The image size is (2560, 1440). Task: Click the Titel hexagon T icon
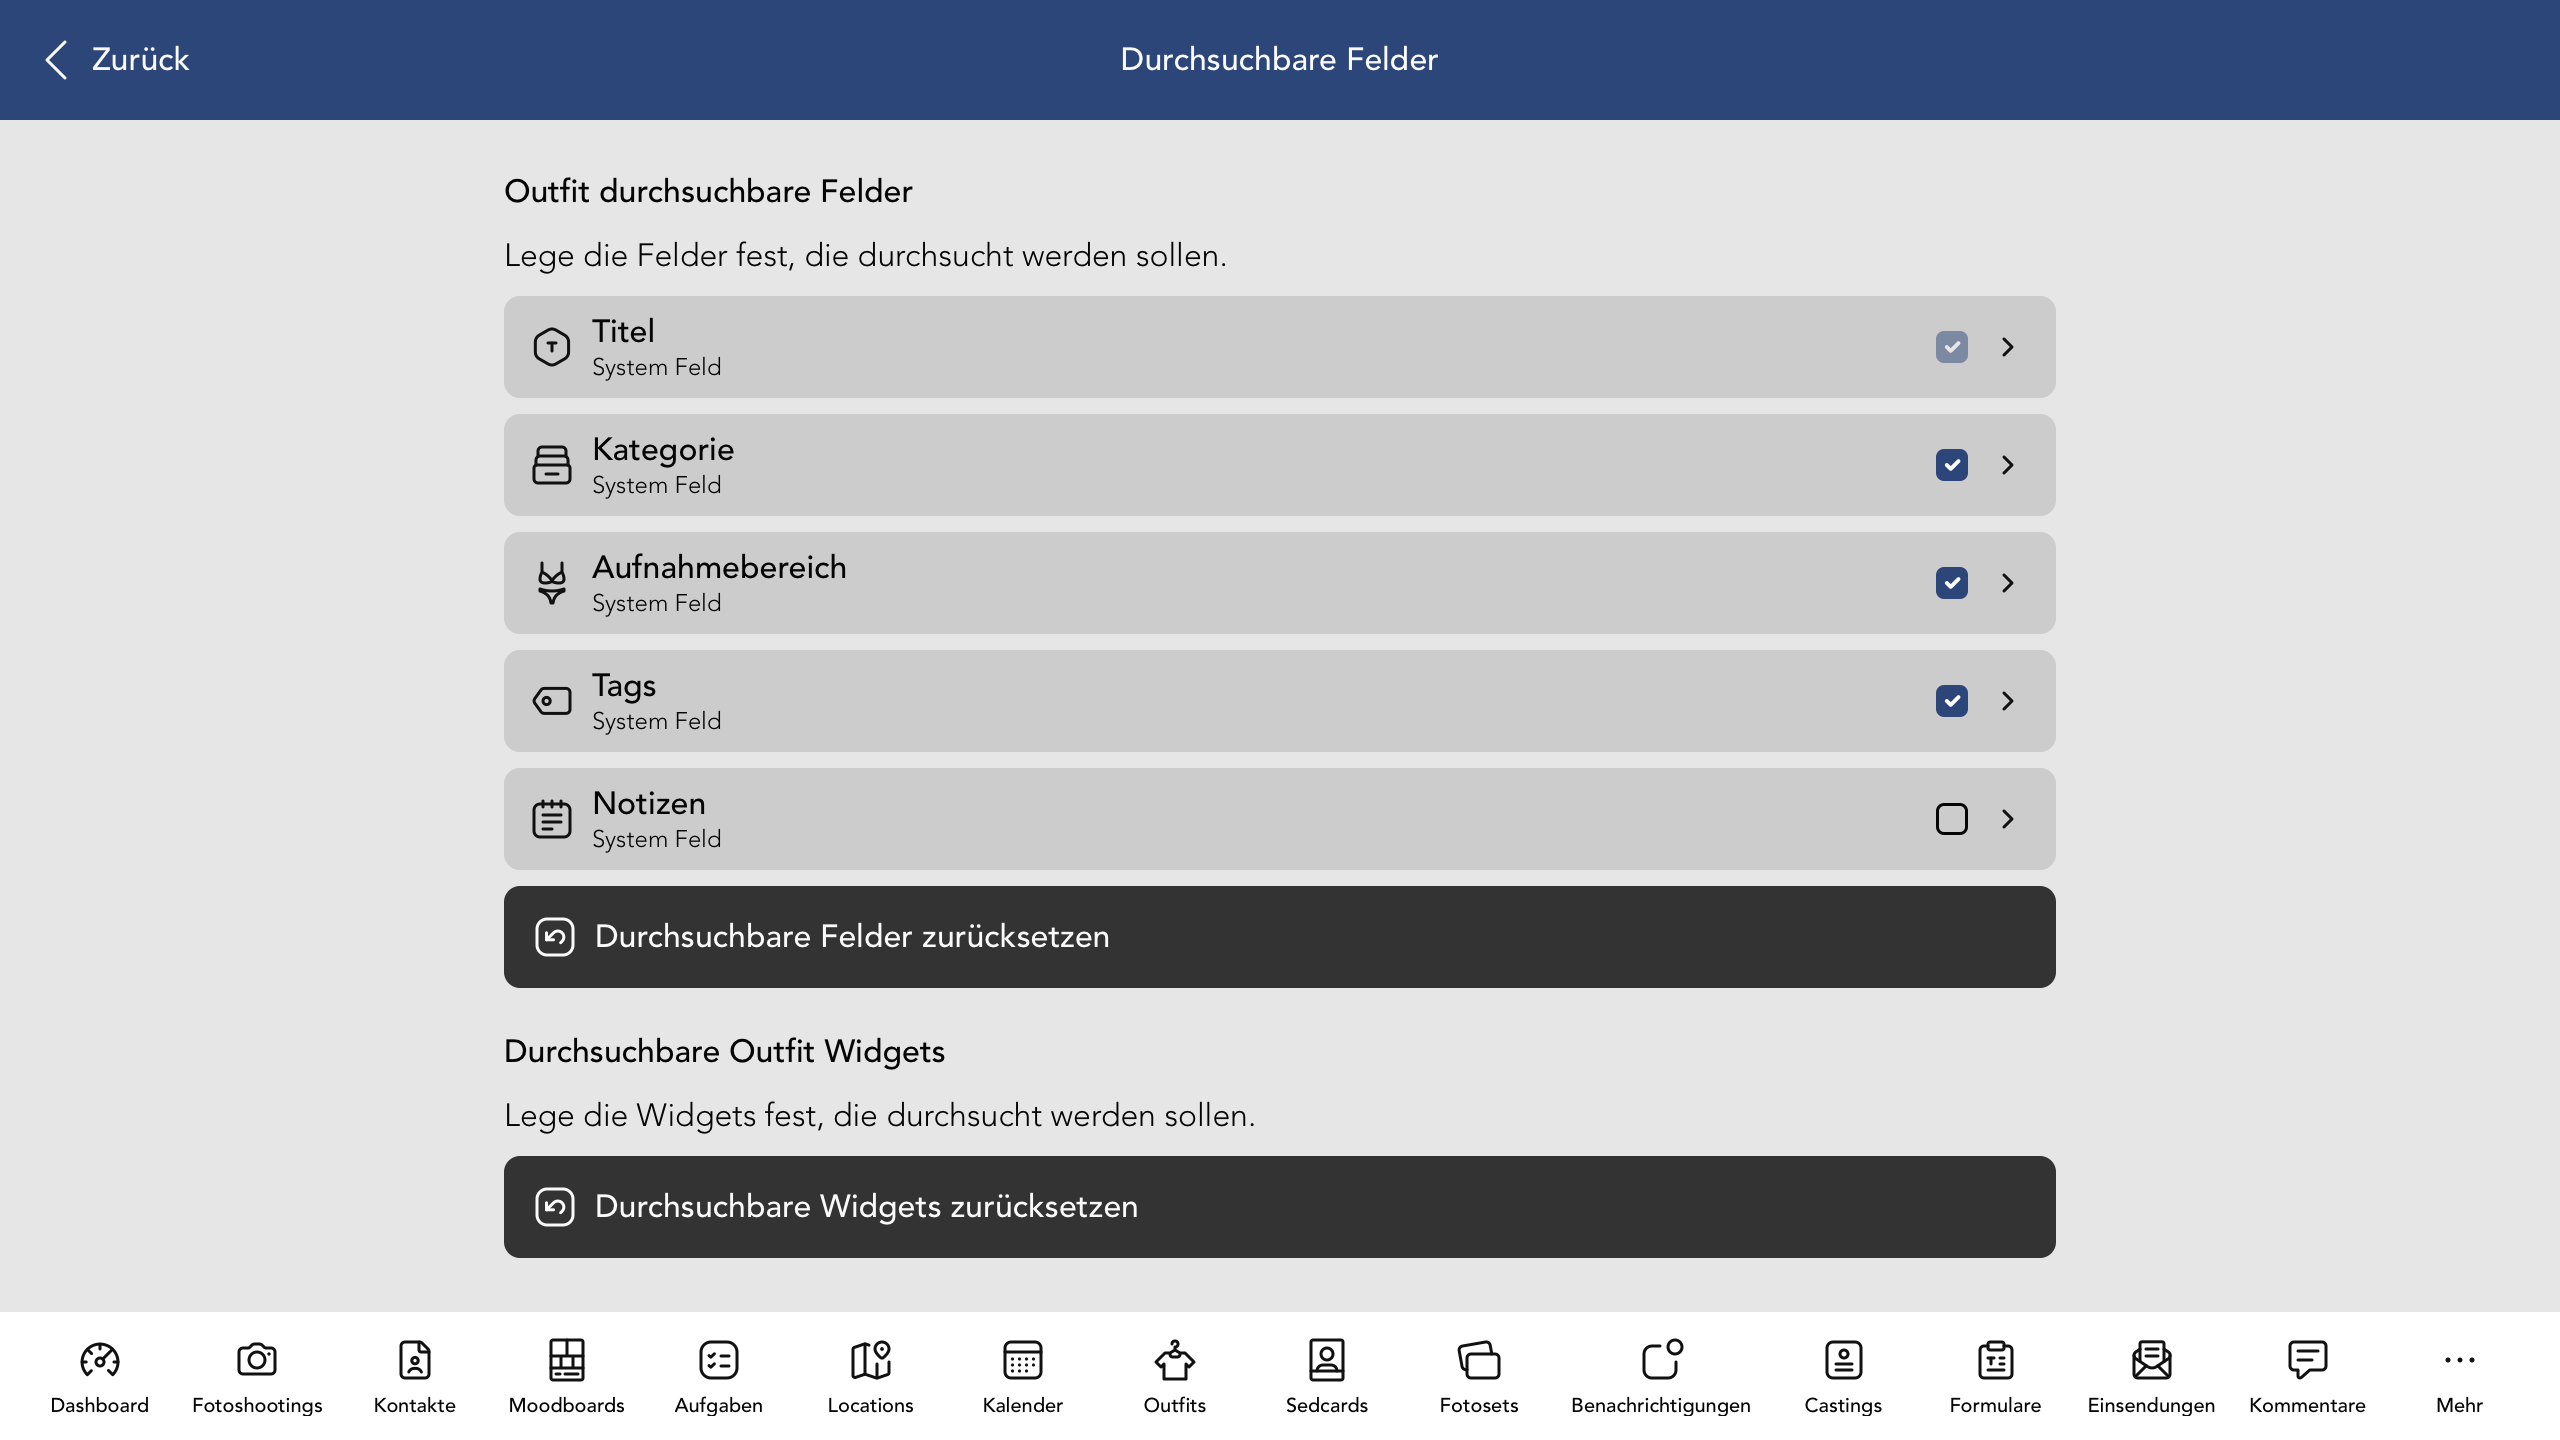[552, 347]
